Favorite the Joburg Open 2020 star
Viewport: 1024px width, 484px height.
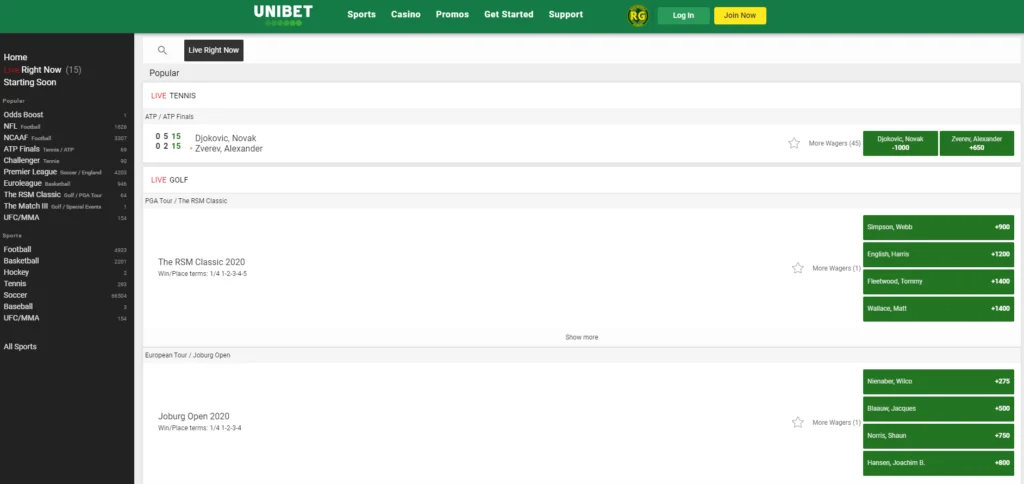coord(798,422)
